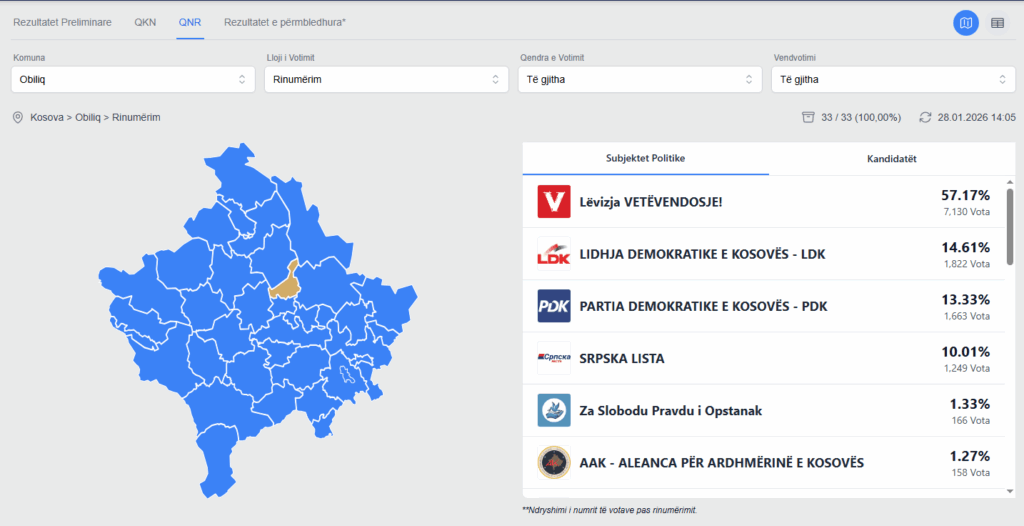1024x526 pixels.
Task: Open the Komuna dropdown
Action: (x=133, y=79)
